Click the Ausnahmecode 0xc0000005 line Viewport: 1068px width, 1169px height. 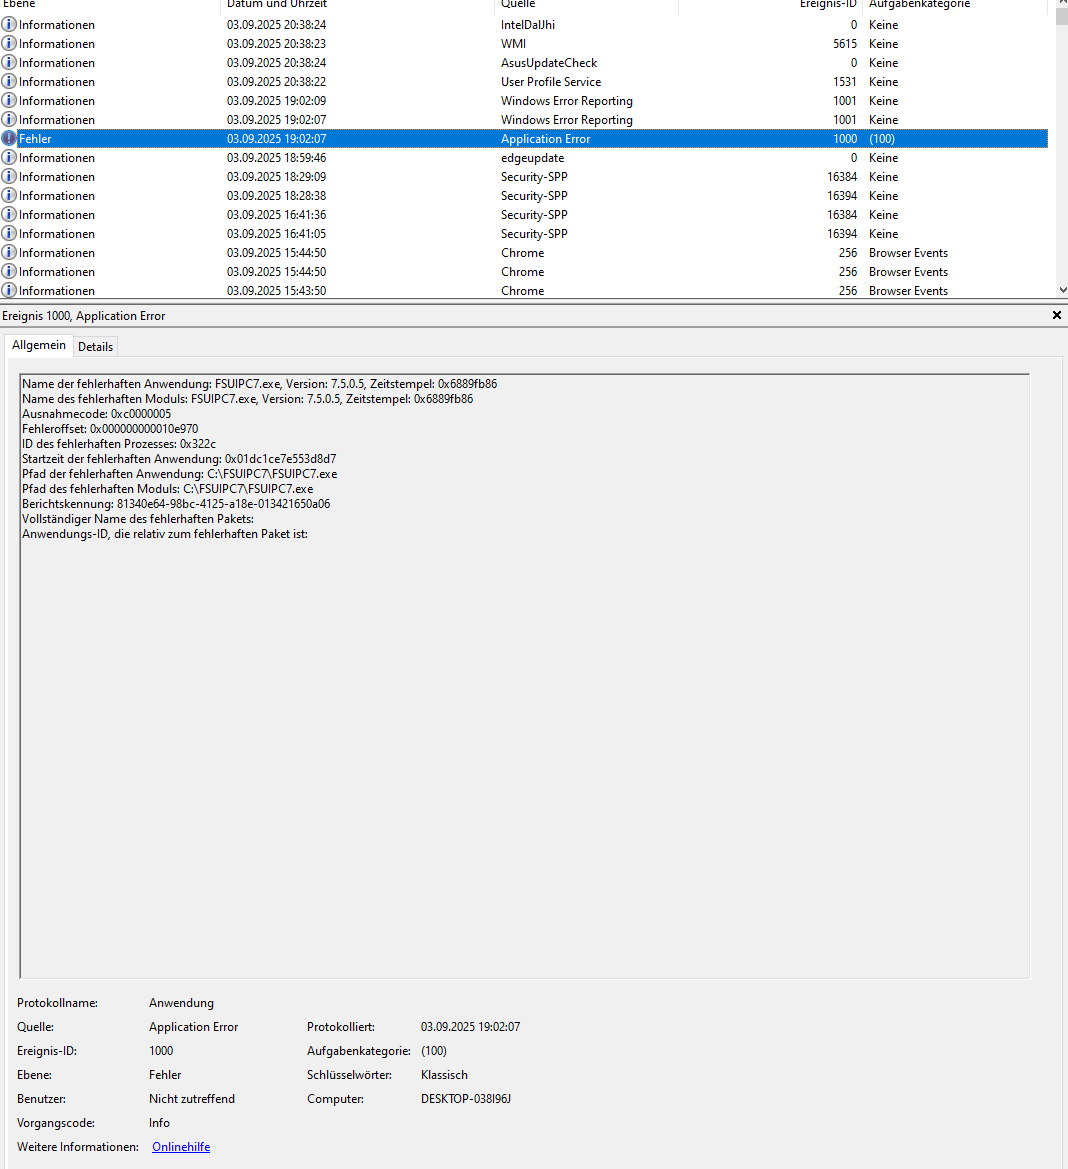tap(96, 414)
